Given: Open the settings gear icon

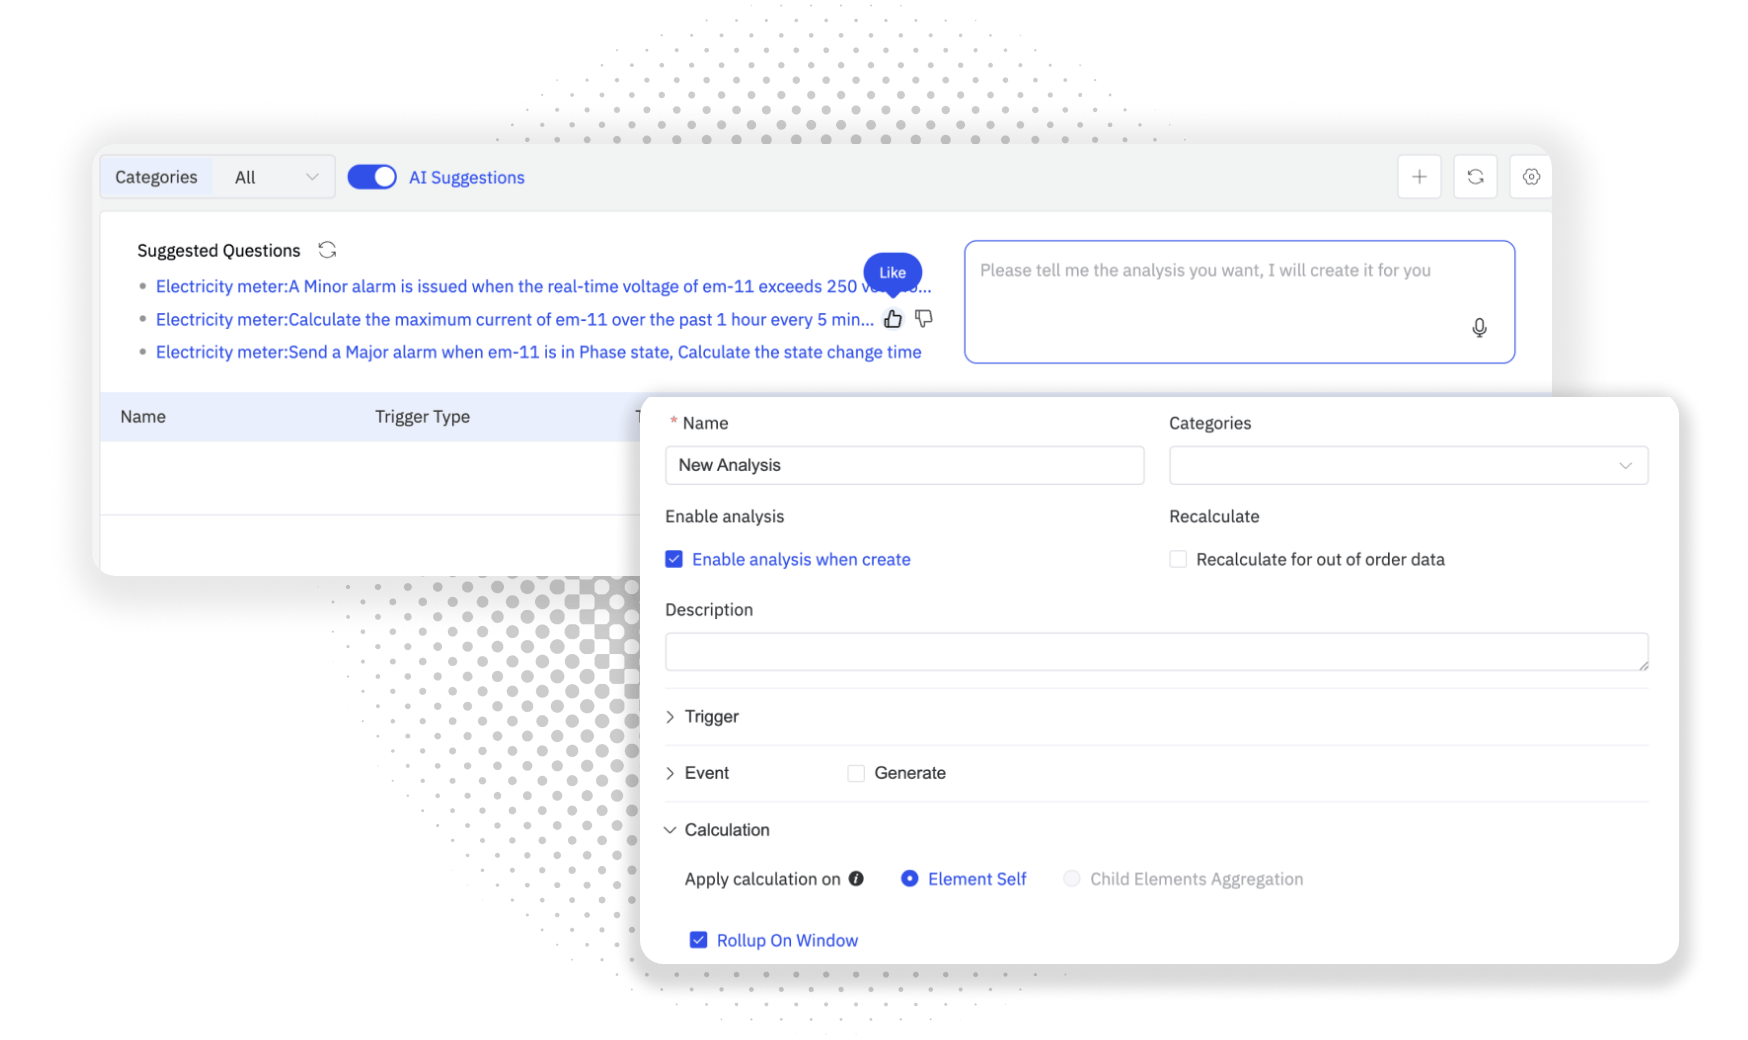Looking at the screenshot, I should (x=1531, y=176).
